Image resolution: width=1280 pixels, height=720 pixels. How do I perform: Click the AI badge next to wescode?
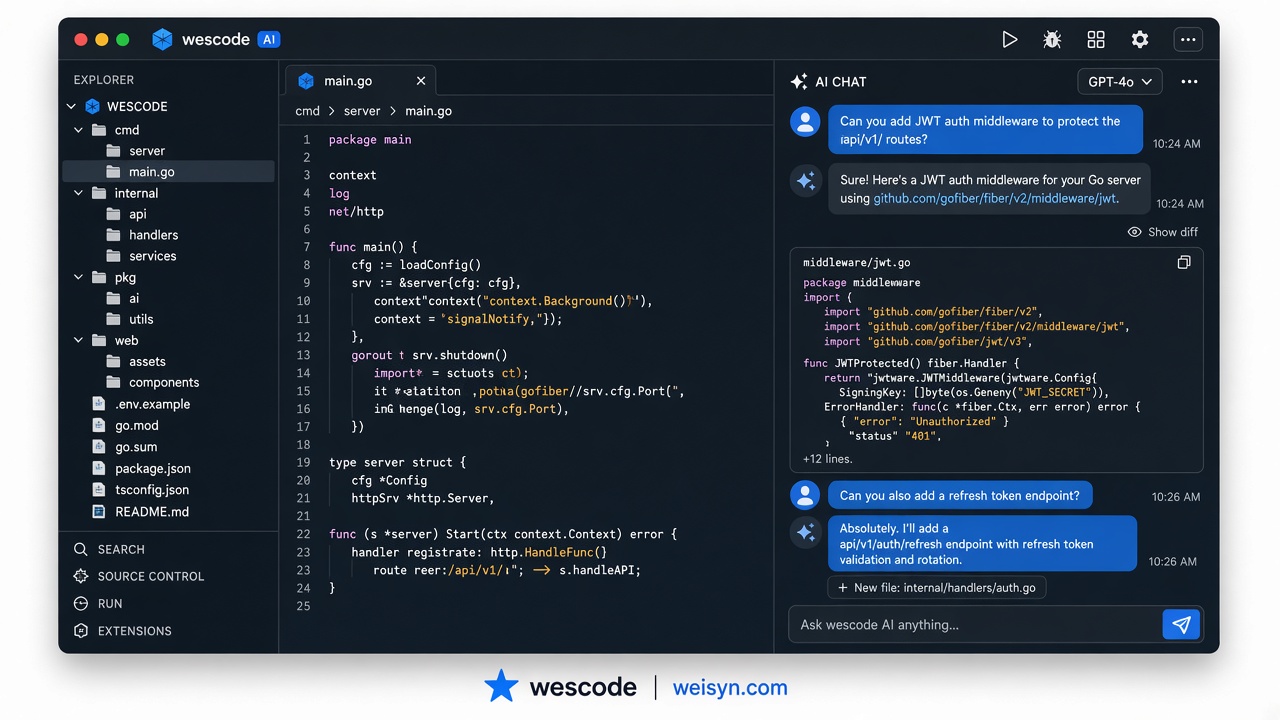pos(268,40)
